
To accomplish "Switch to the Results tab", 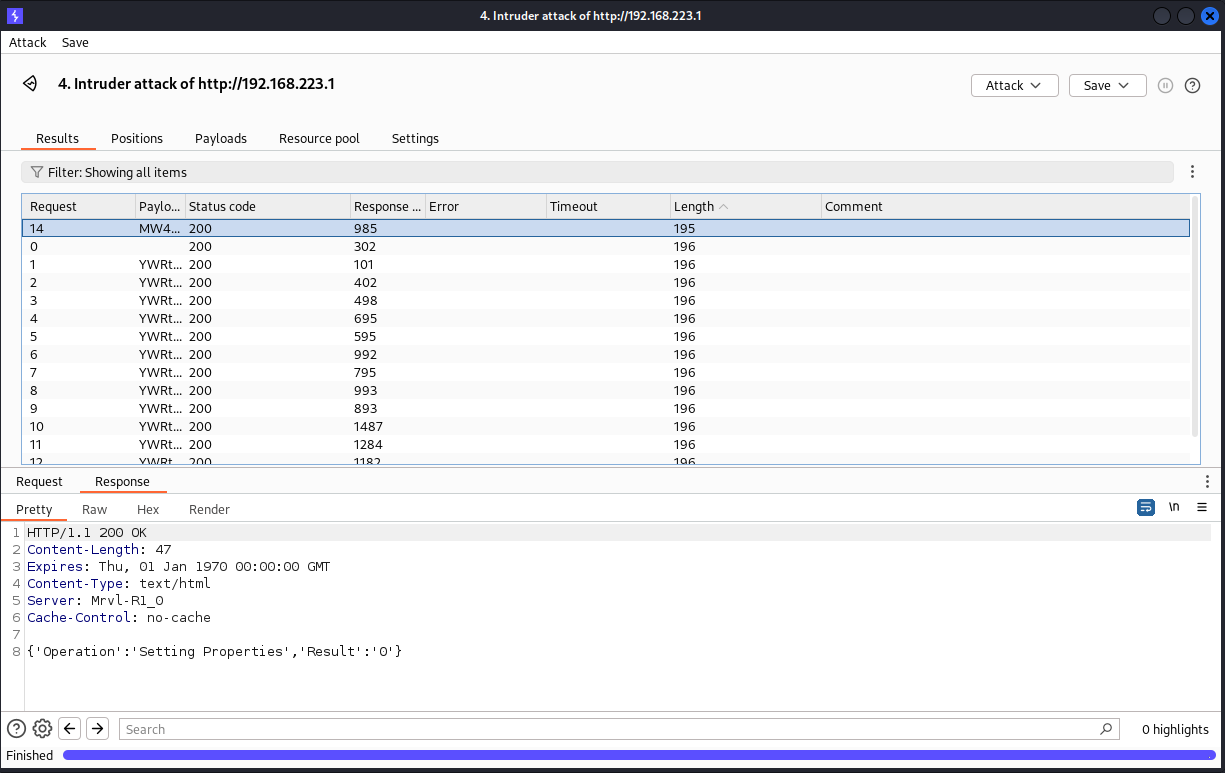I will click(x=57, y=138).
